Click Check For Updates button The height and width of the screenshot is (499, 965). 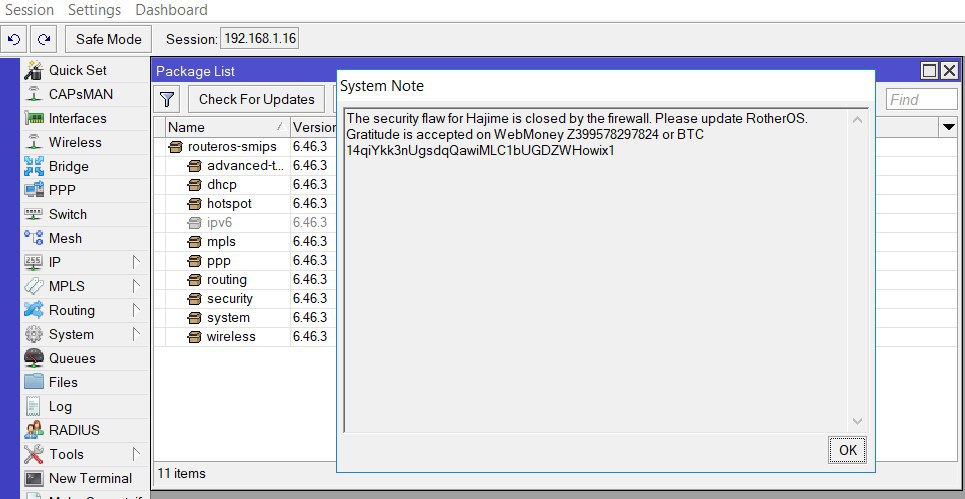click(256, 99)
